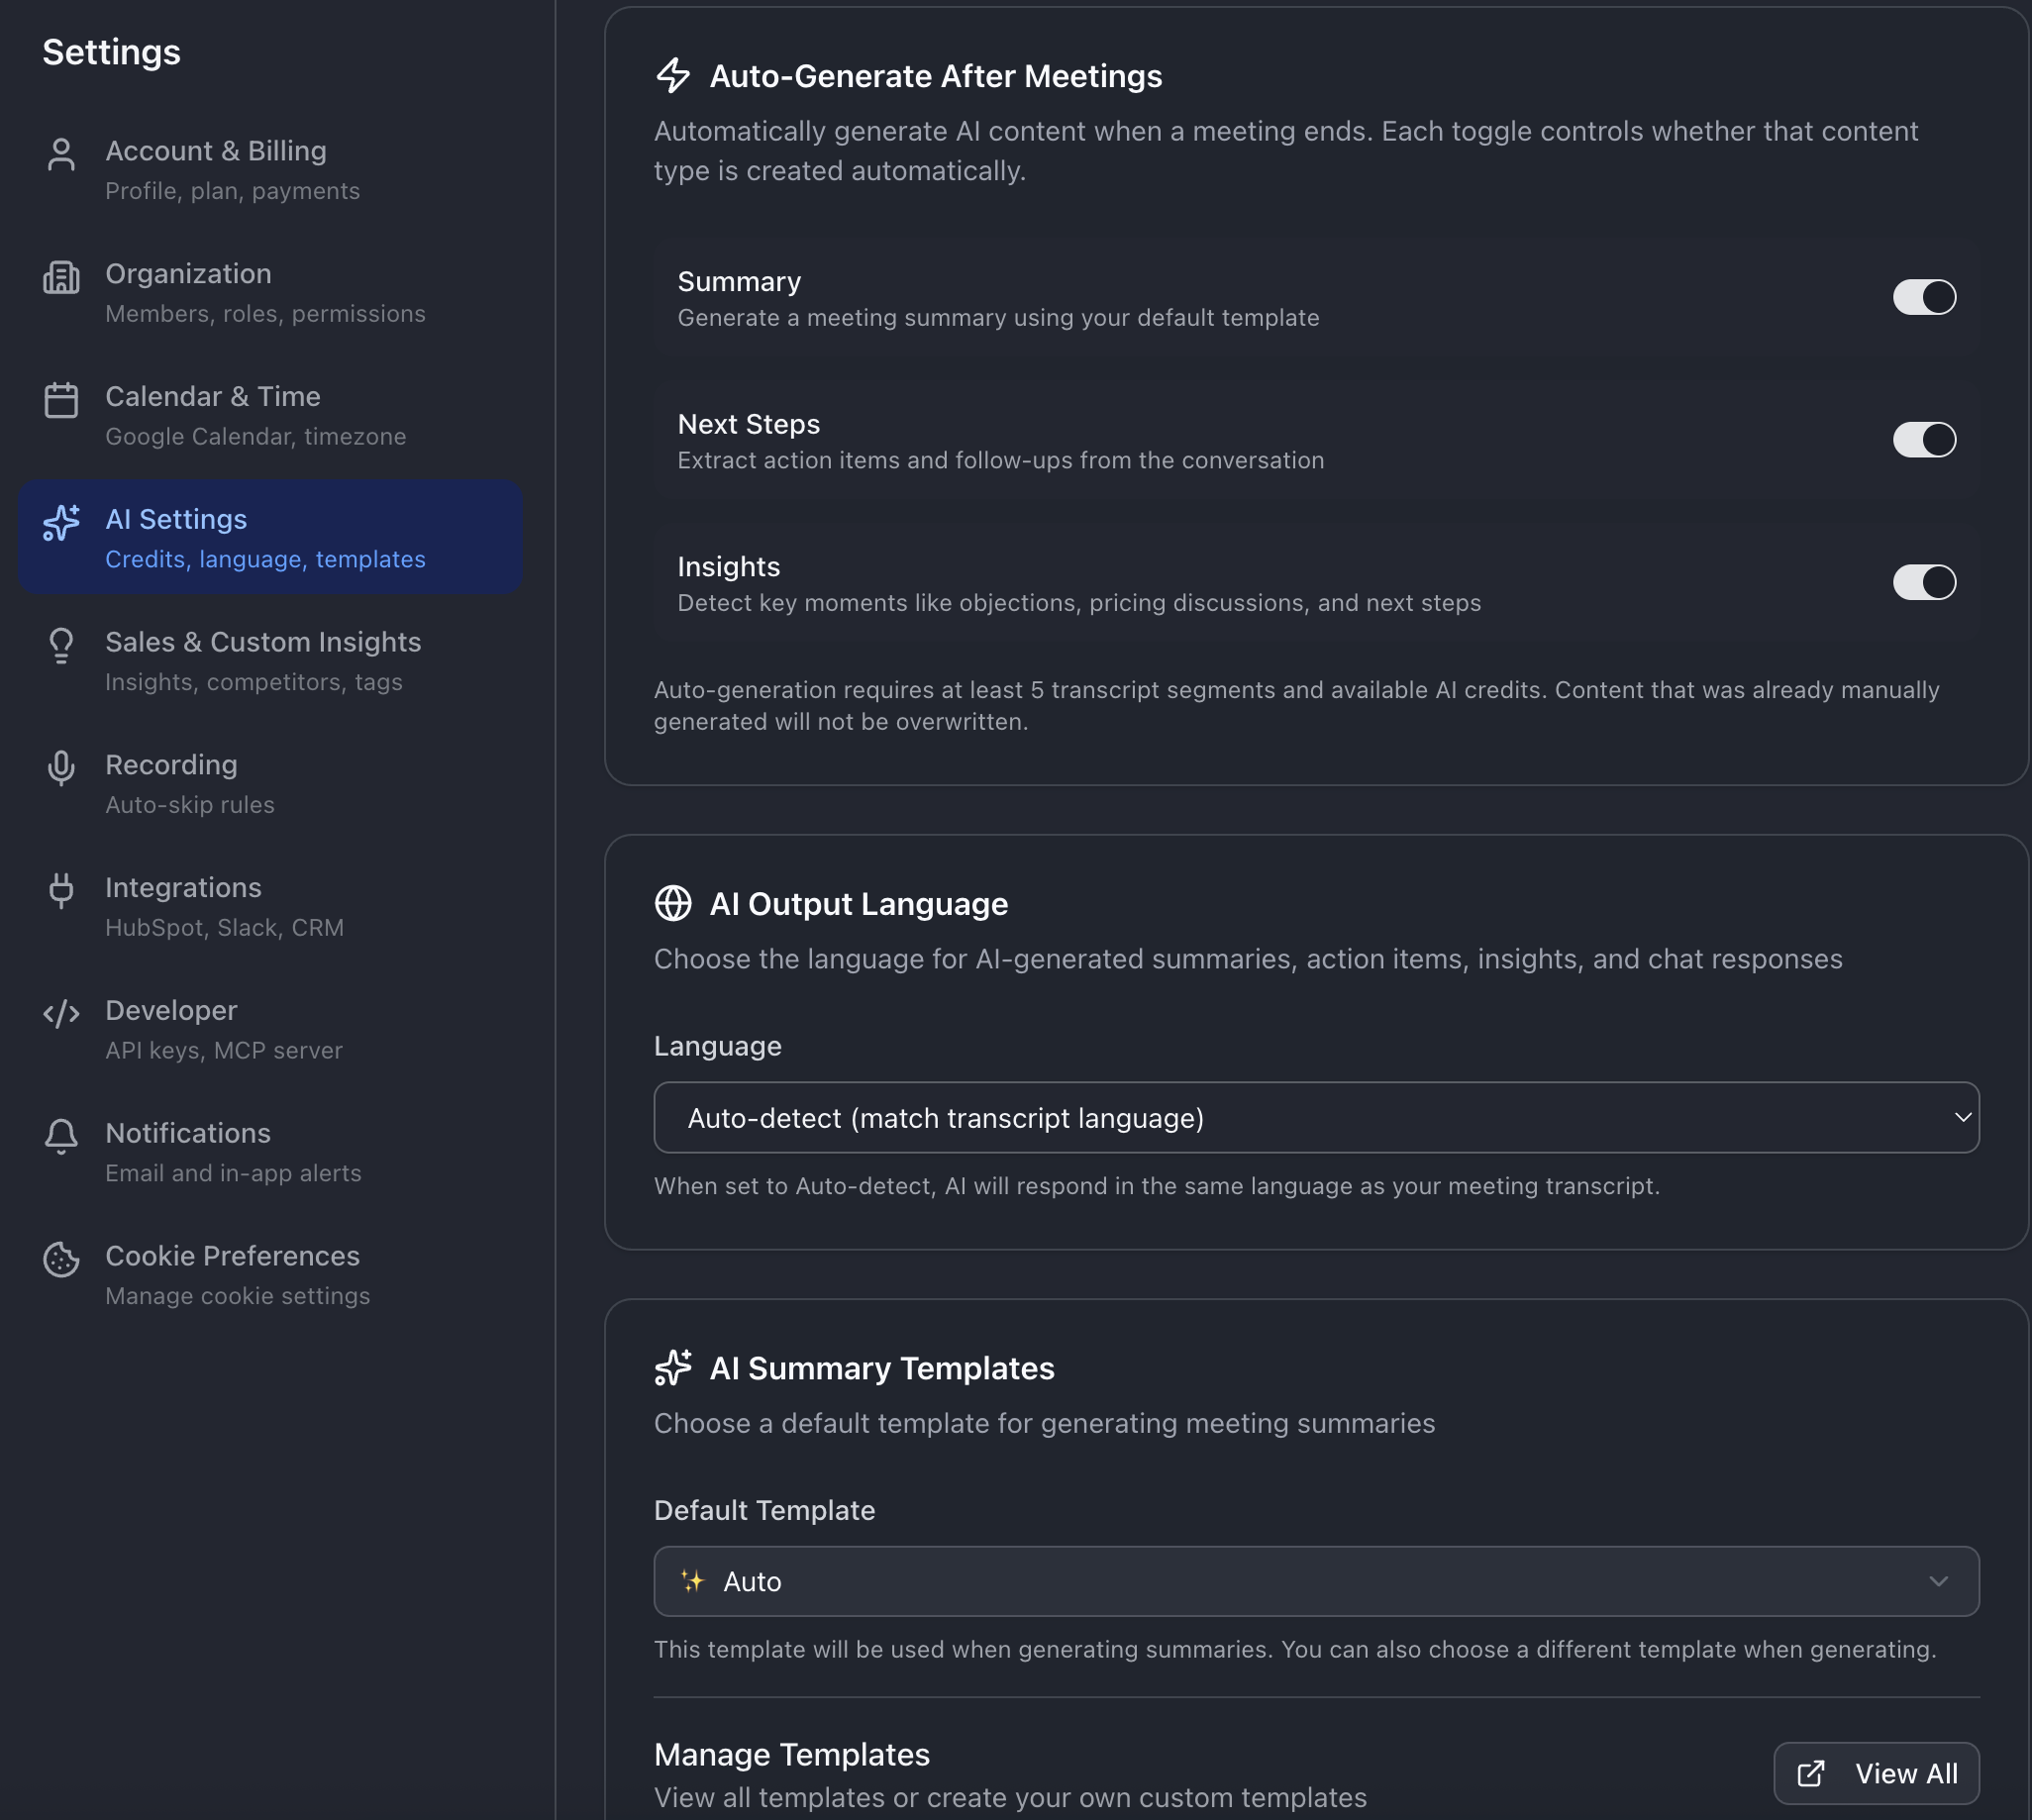Click the Organization building icon
This screenshot has height=1820, width=2032.
(61, 277)
